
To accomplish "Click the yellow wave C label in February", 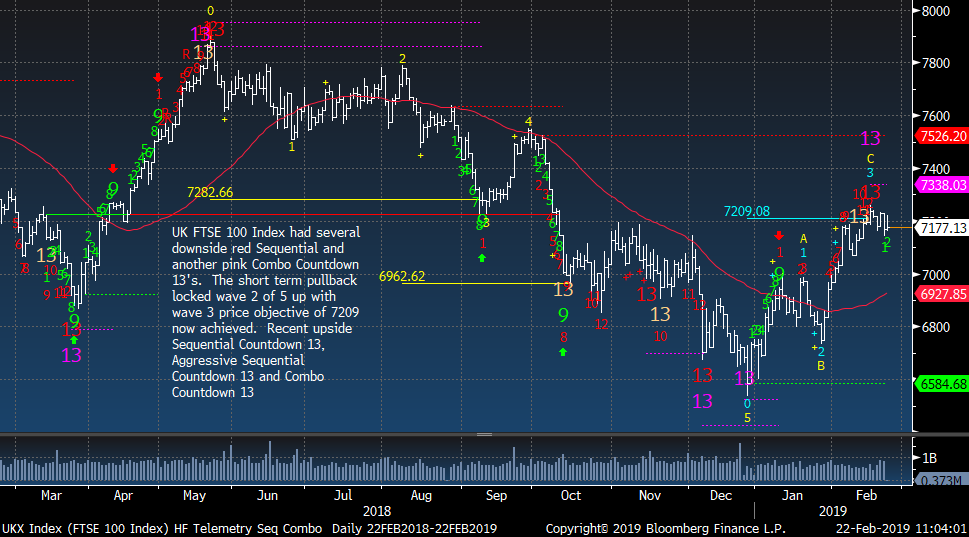I will point(870,159).
